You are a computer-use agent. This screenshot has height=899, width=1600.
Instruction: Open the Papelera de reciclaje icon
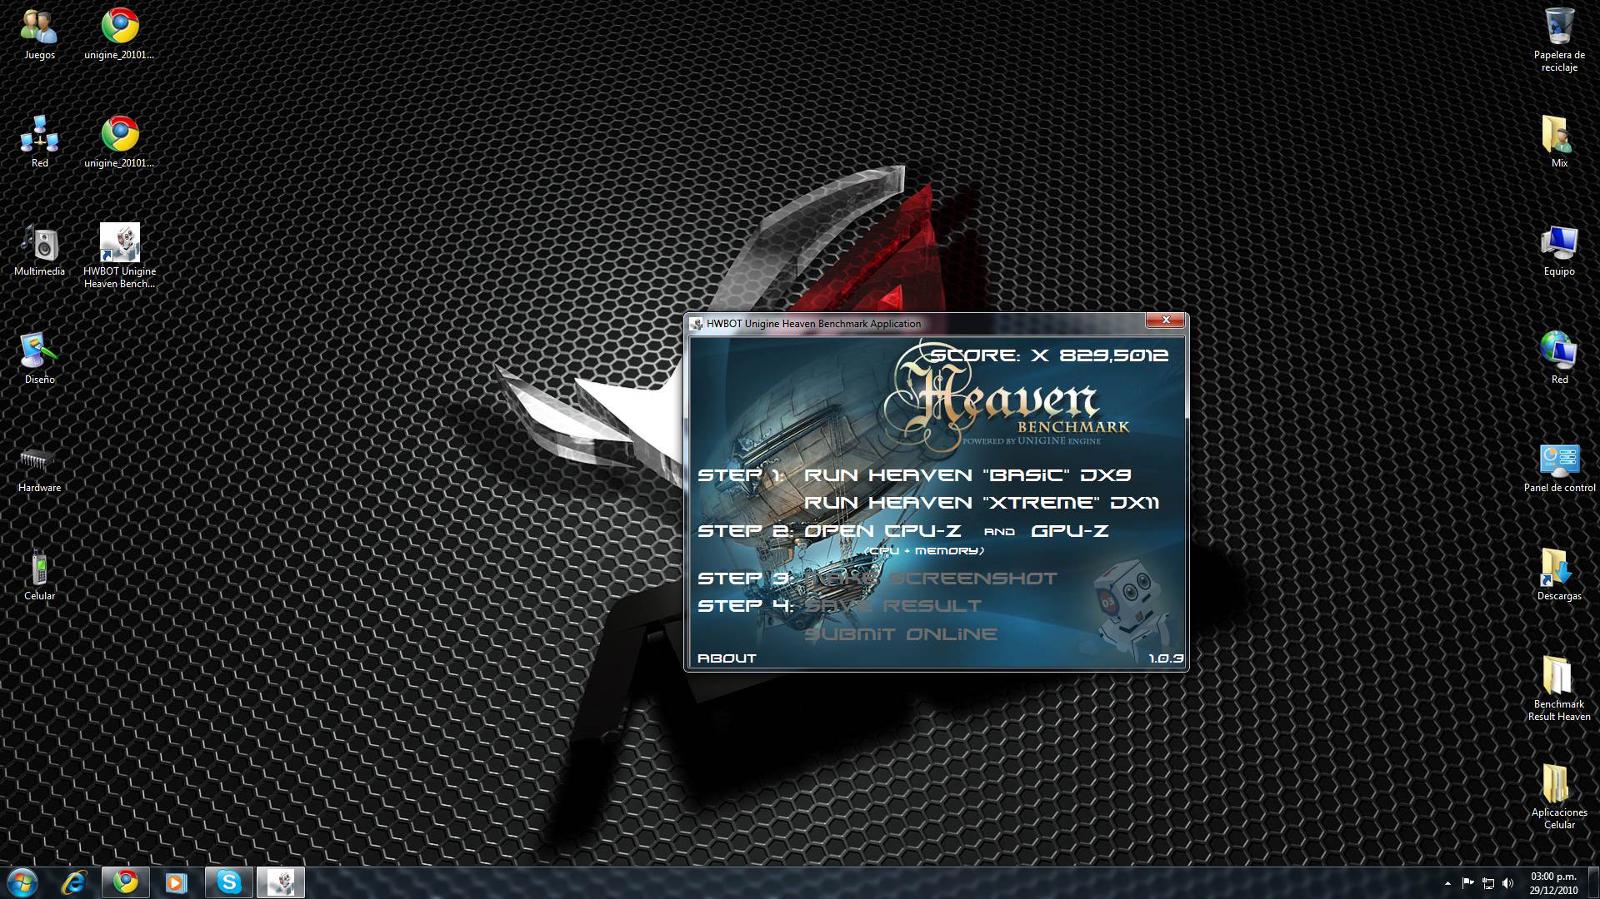tap(1559, 40)
